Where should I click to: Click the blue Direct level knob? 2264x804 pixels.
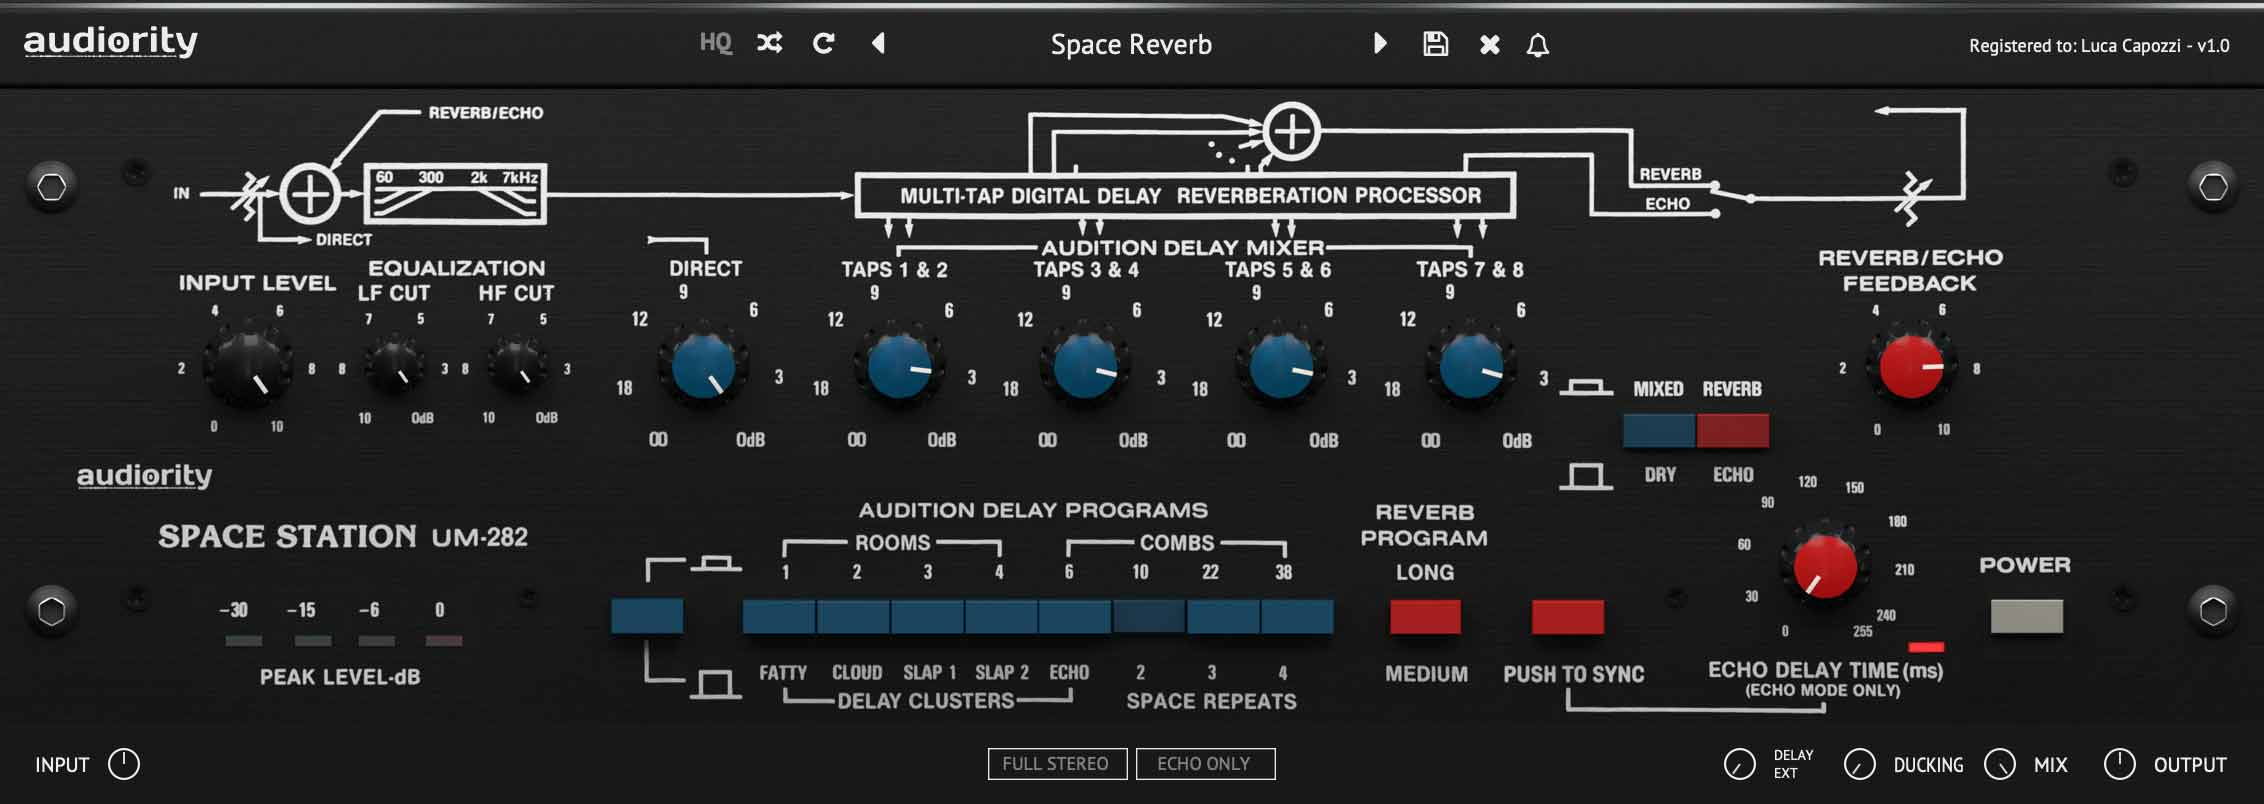tap(703, 367)
